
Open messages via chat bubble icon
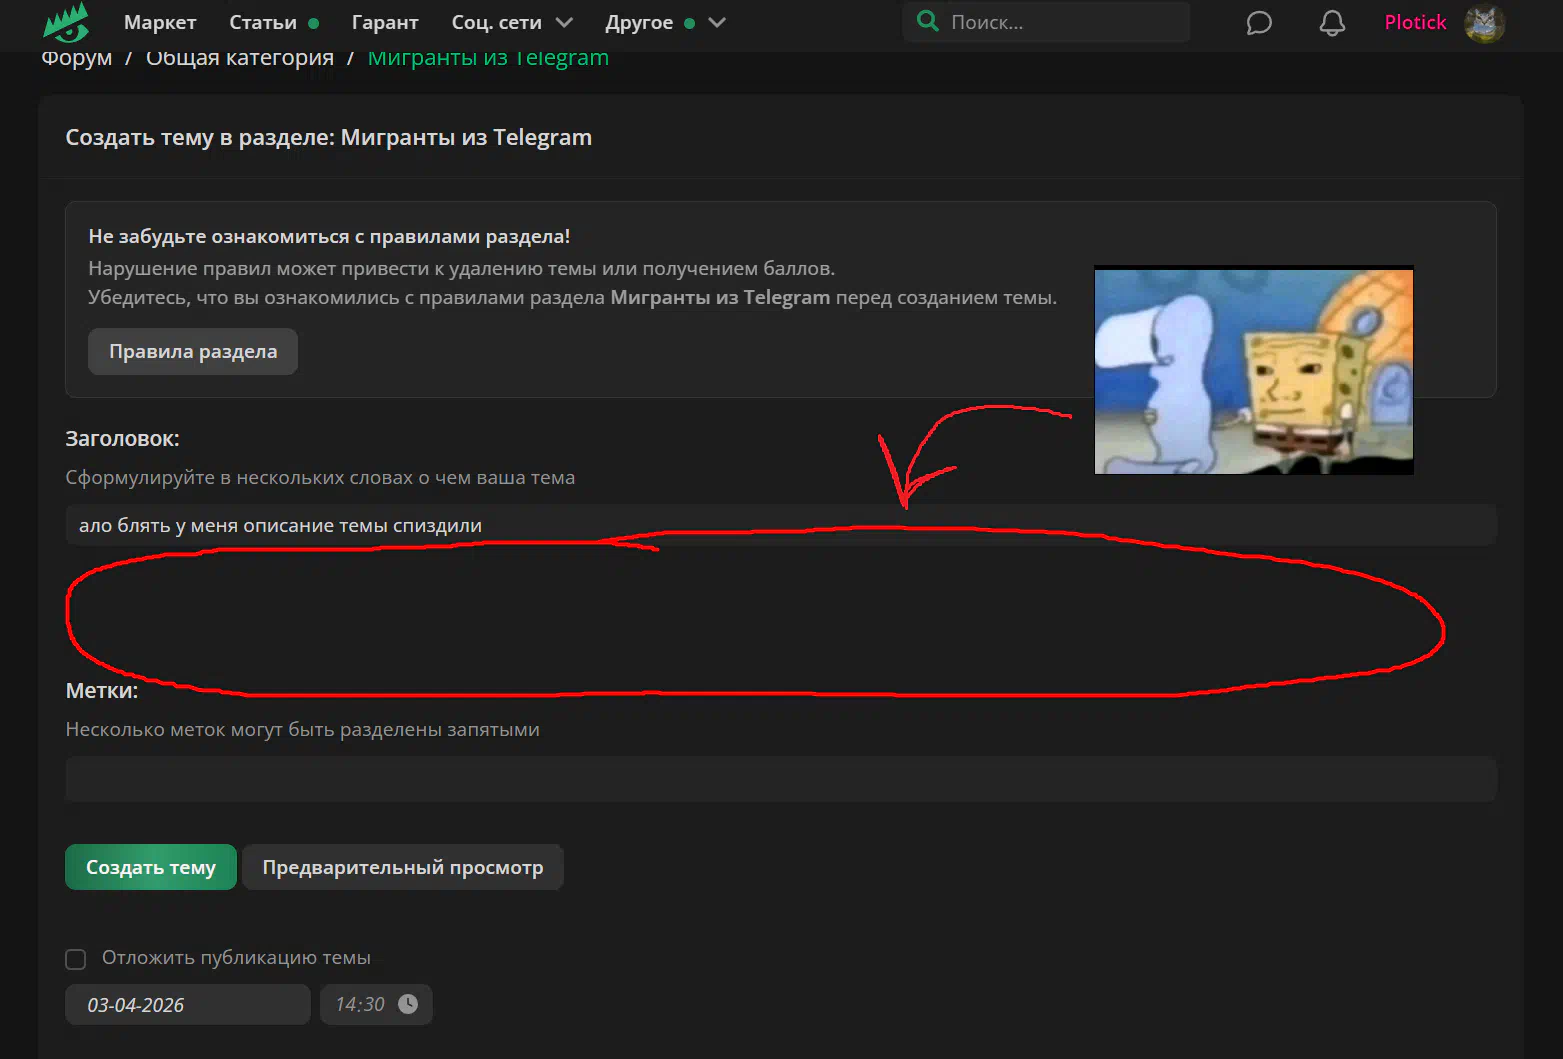[1259, 23]
